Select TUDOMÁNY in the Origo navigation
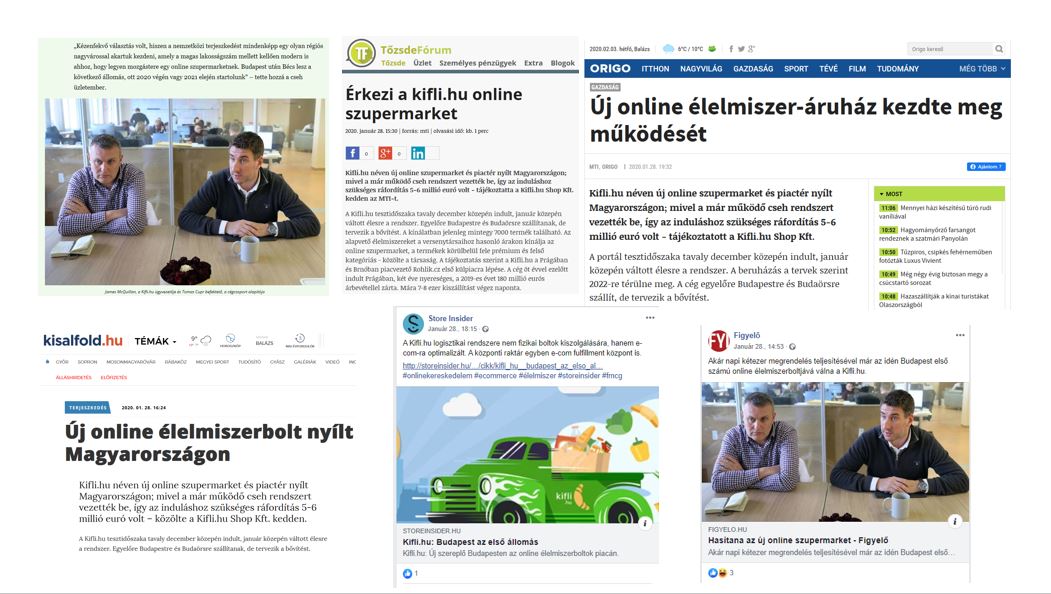1051x594 pixels. 898,69
